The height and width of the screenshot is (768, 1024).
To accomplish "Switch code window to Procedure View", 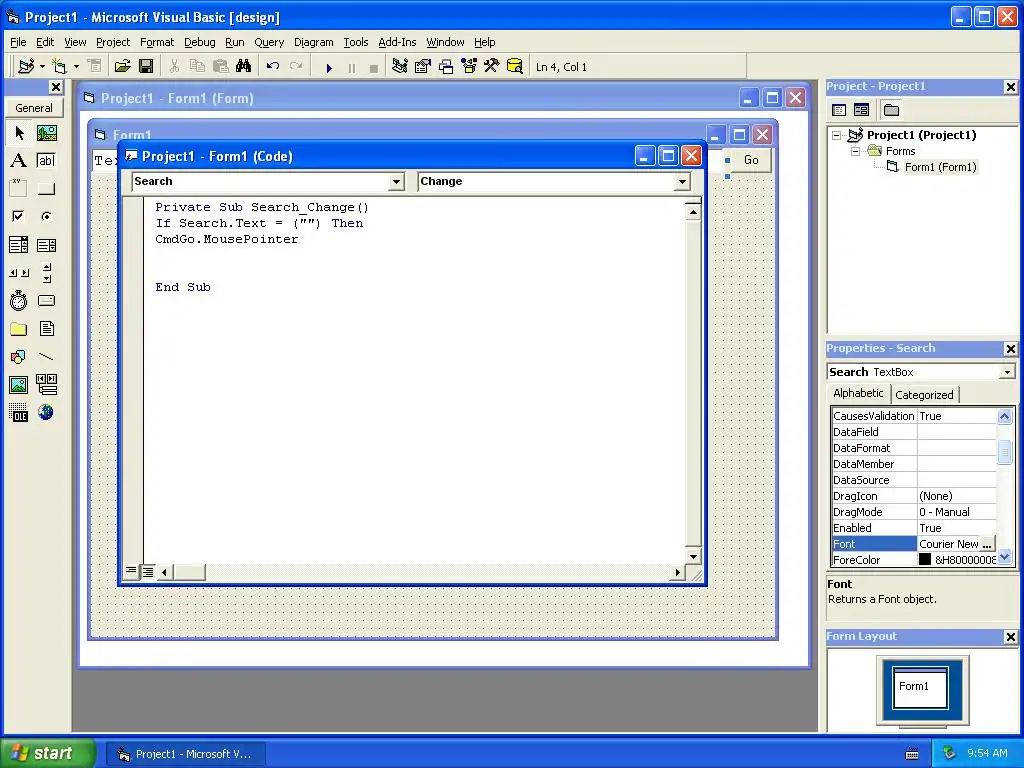I will (x=131, y=571).
